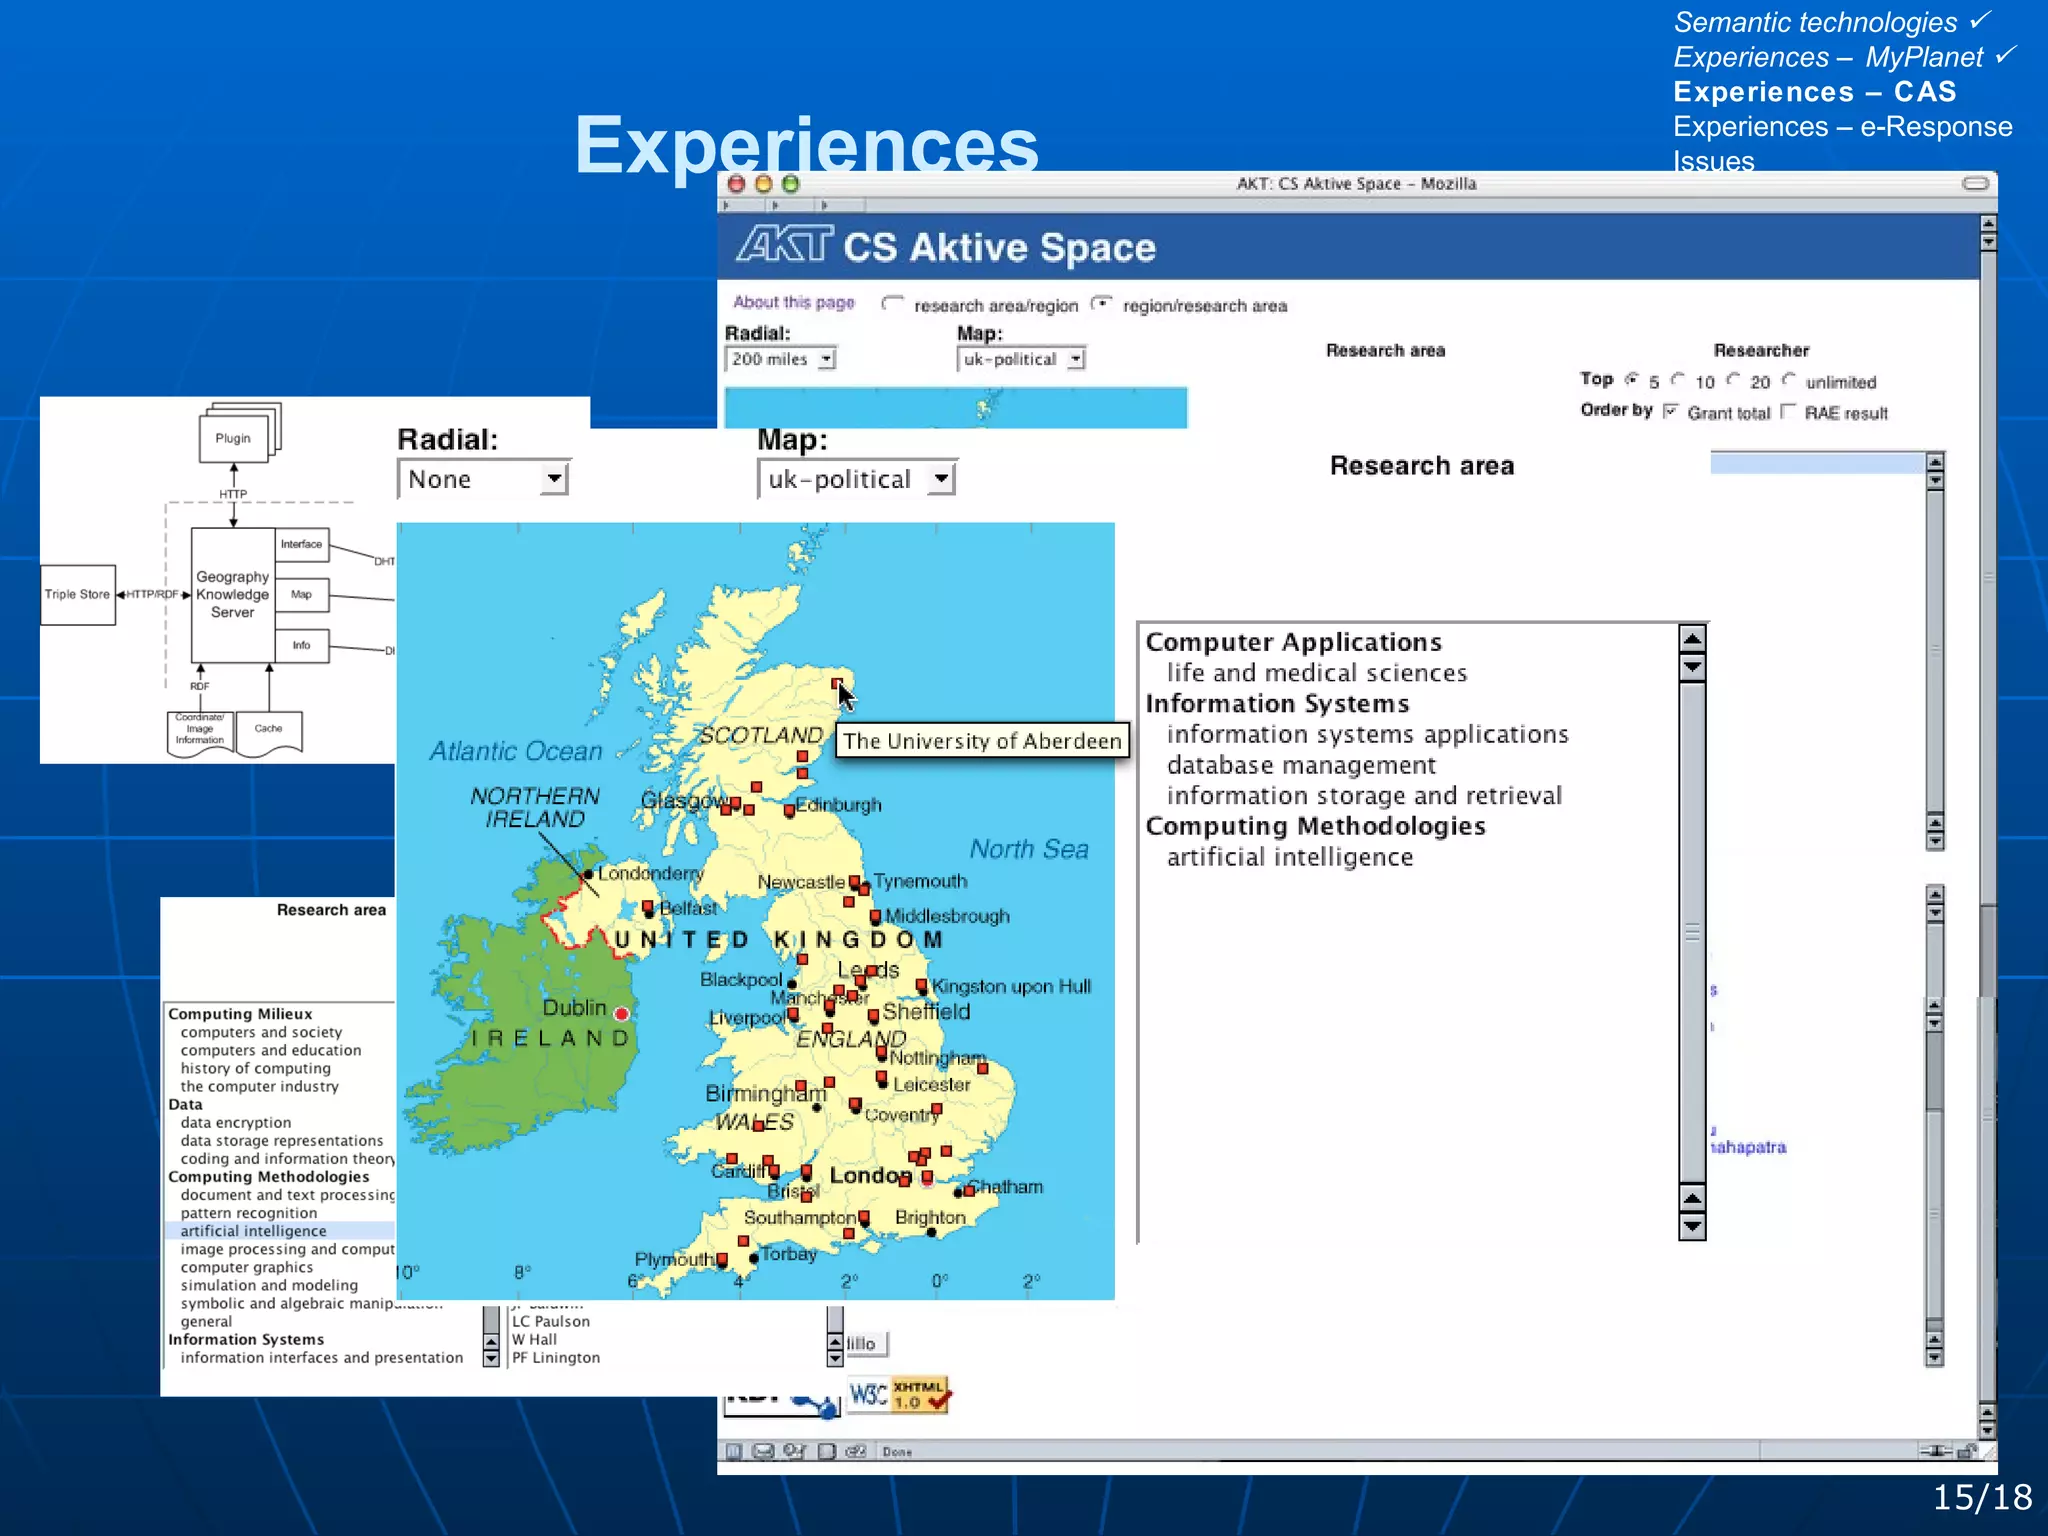Go to Experiences – e-Response outline item
Image resolution: width=2048 pixels, height=1536 pixels.
pyautogui.click(x=1843, y=127)
